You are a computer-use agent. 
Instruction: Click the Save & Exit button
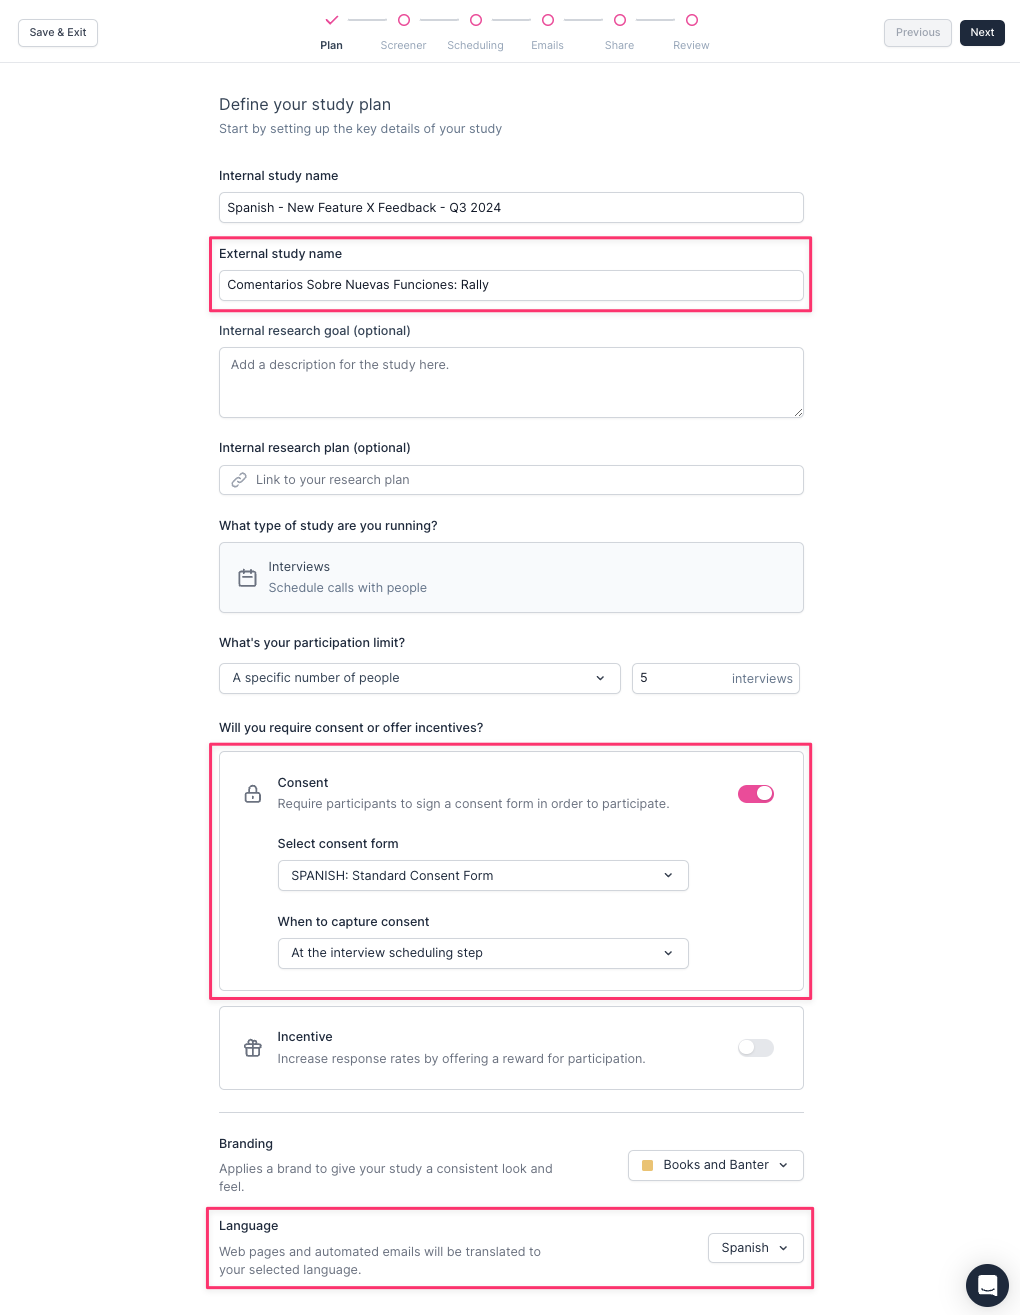[x=58, y=33]
